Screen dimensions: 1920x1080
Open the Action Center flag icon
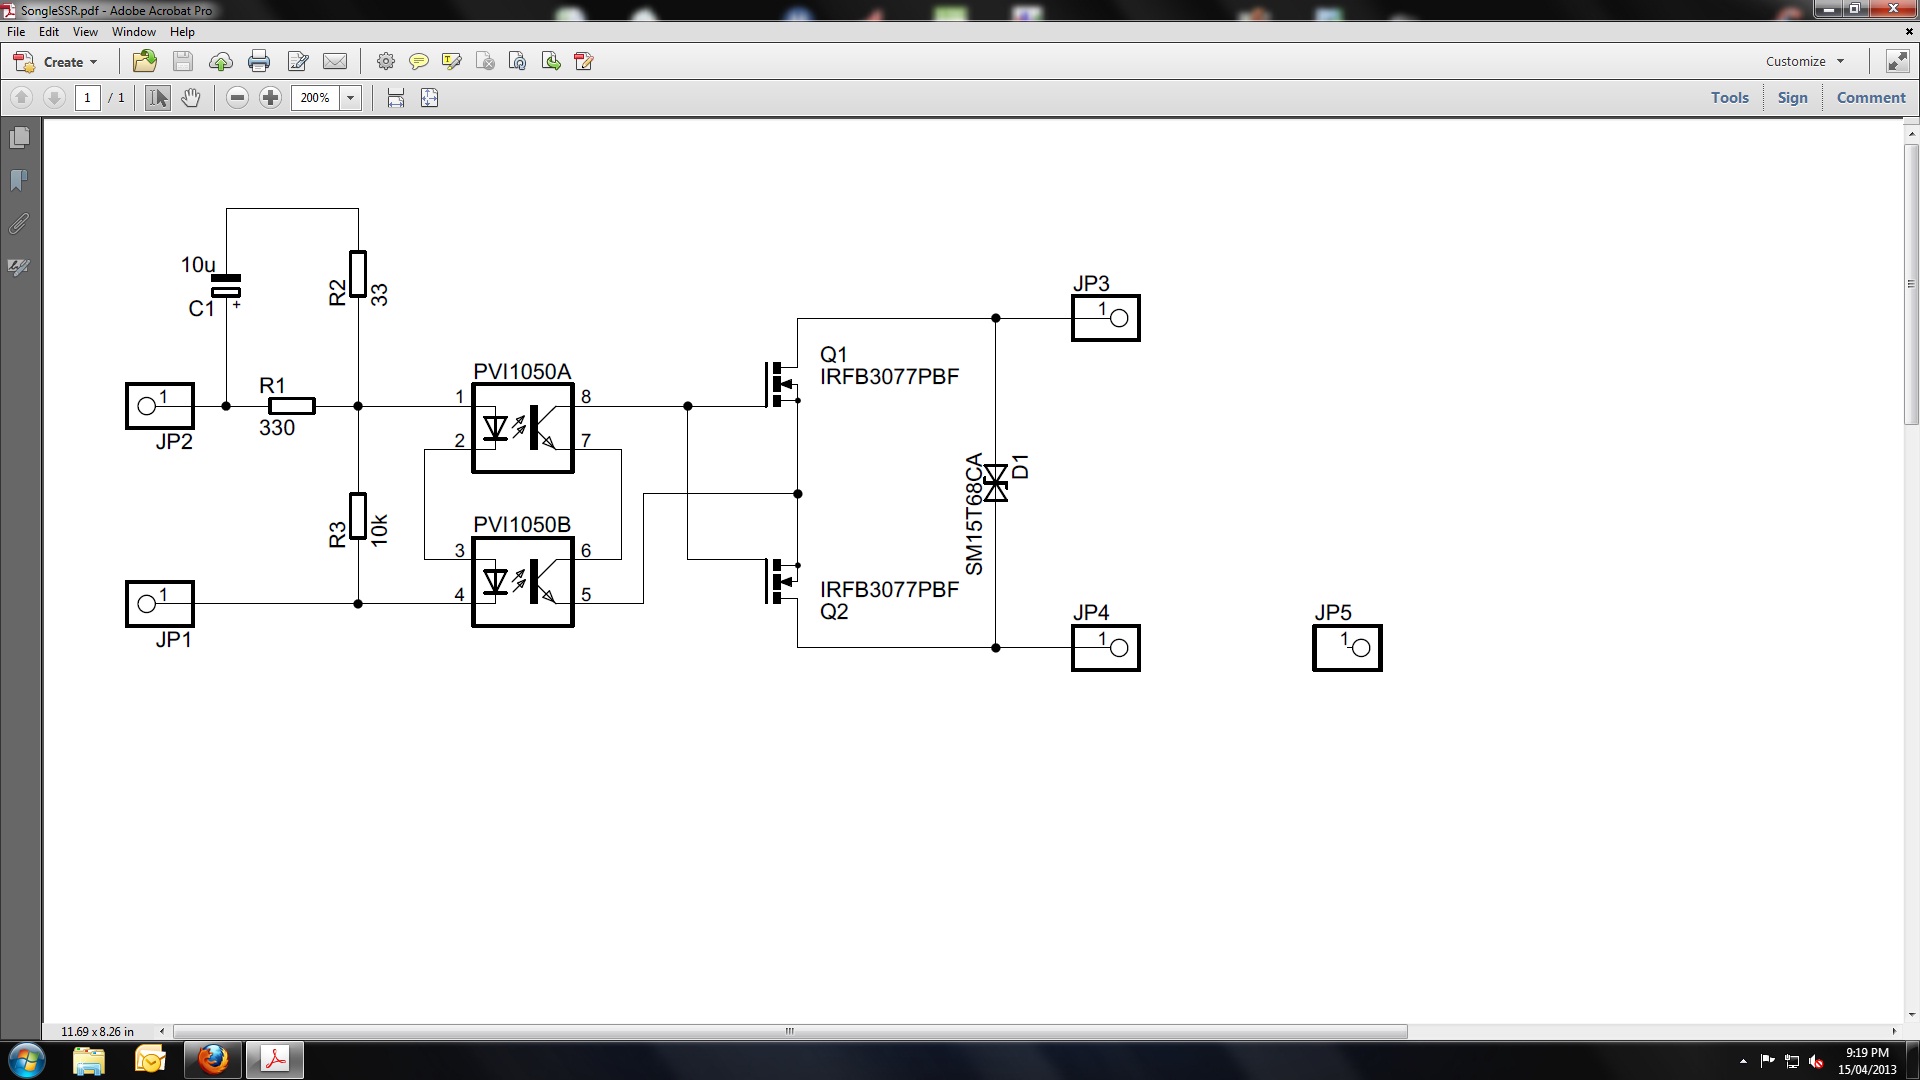click(1768, 1061)
